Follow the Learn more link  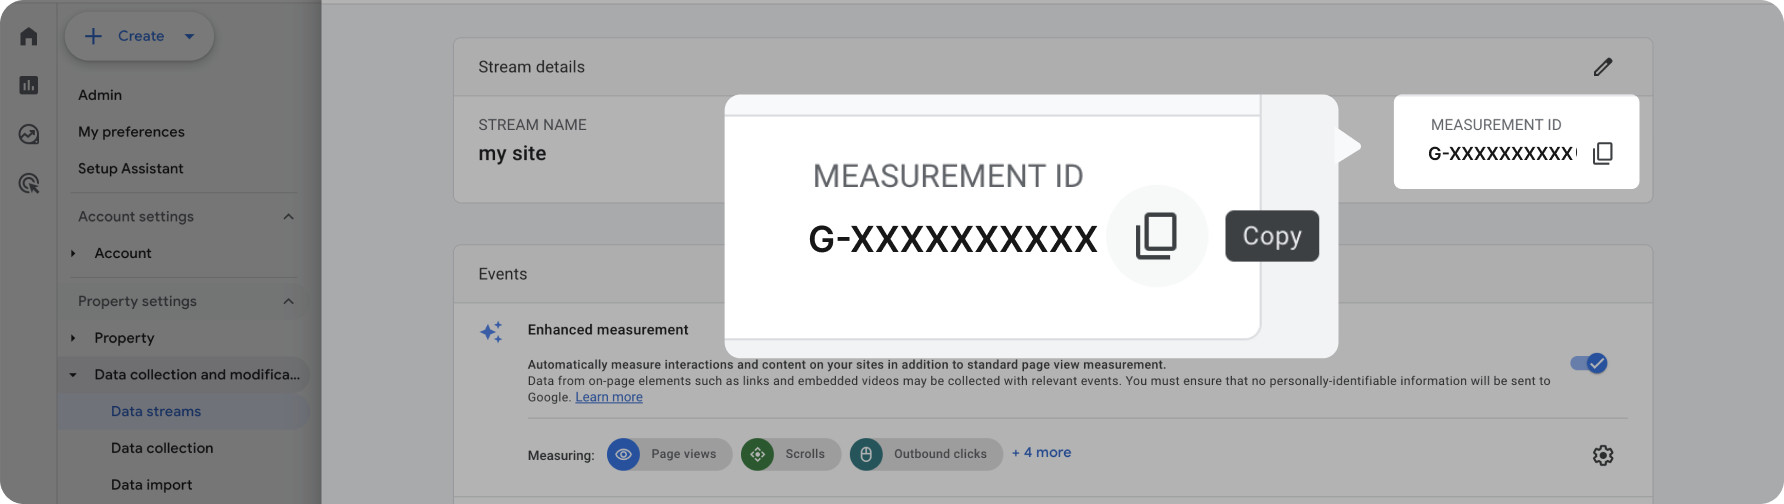[609, 397]
